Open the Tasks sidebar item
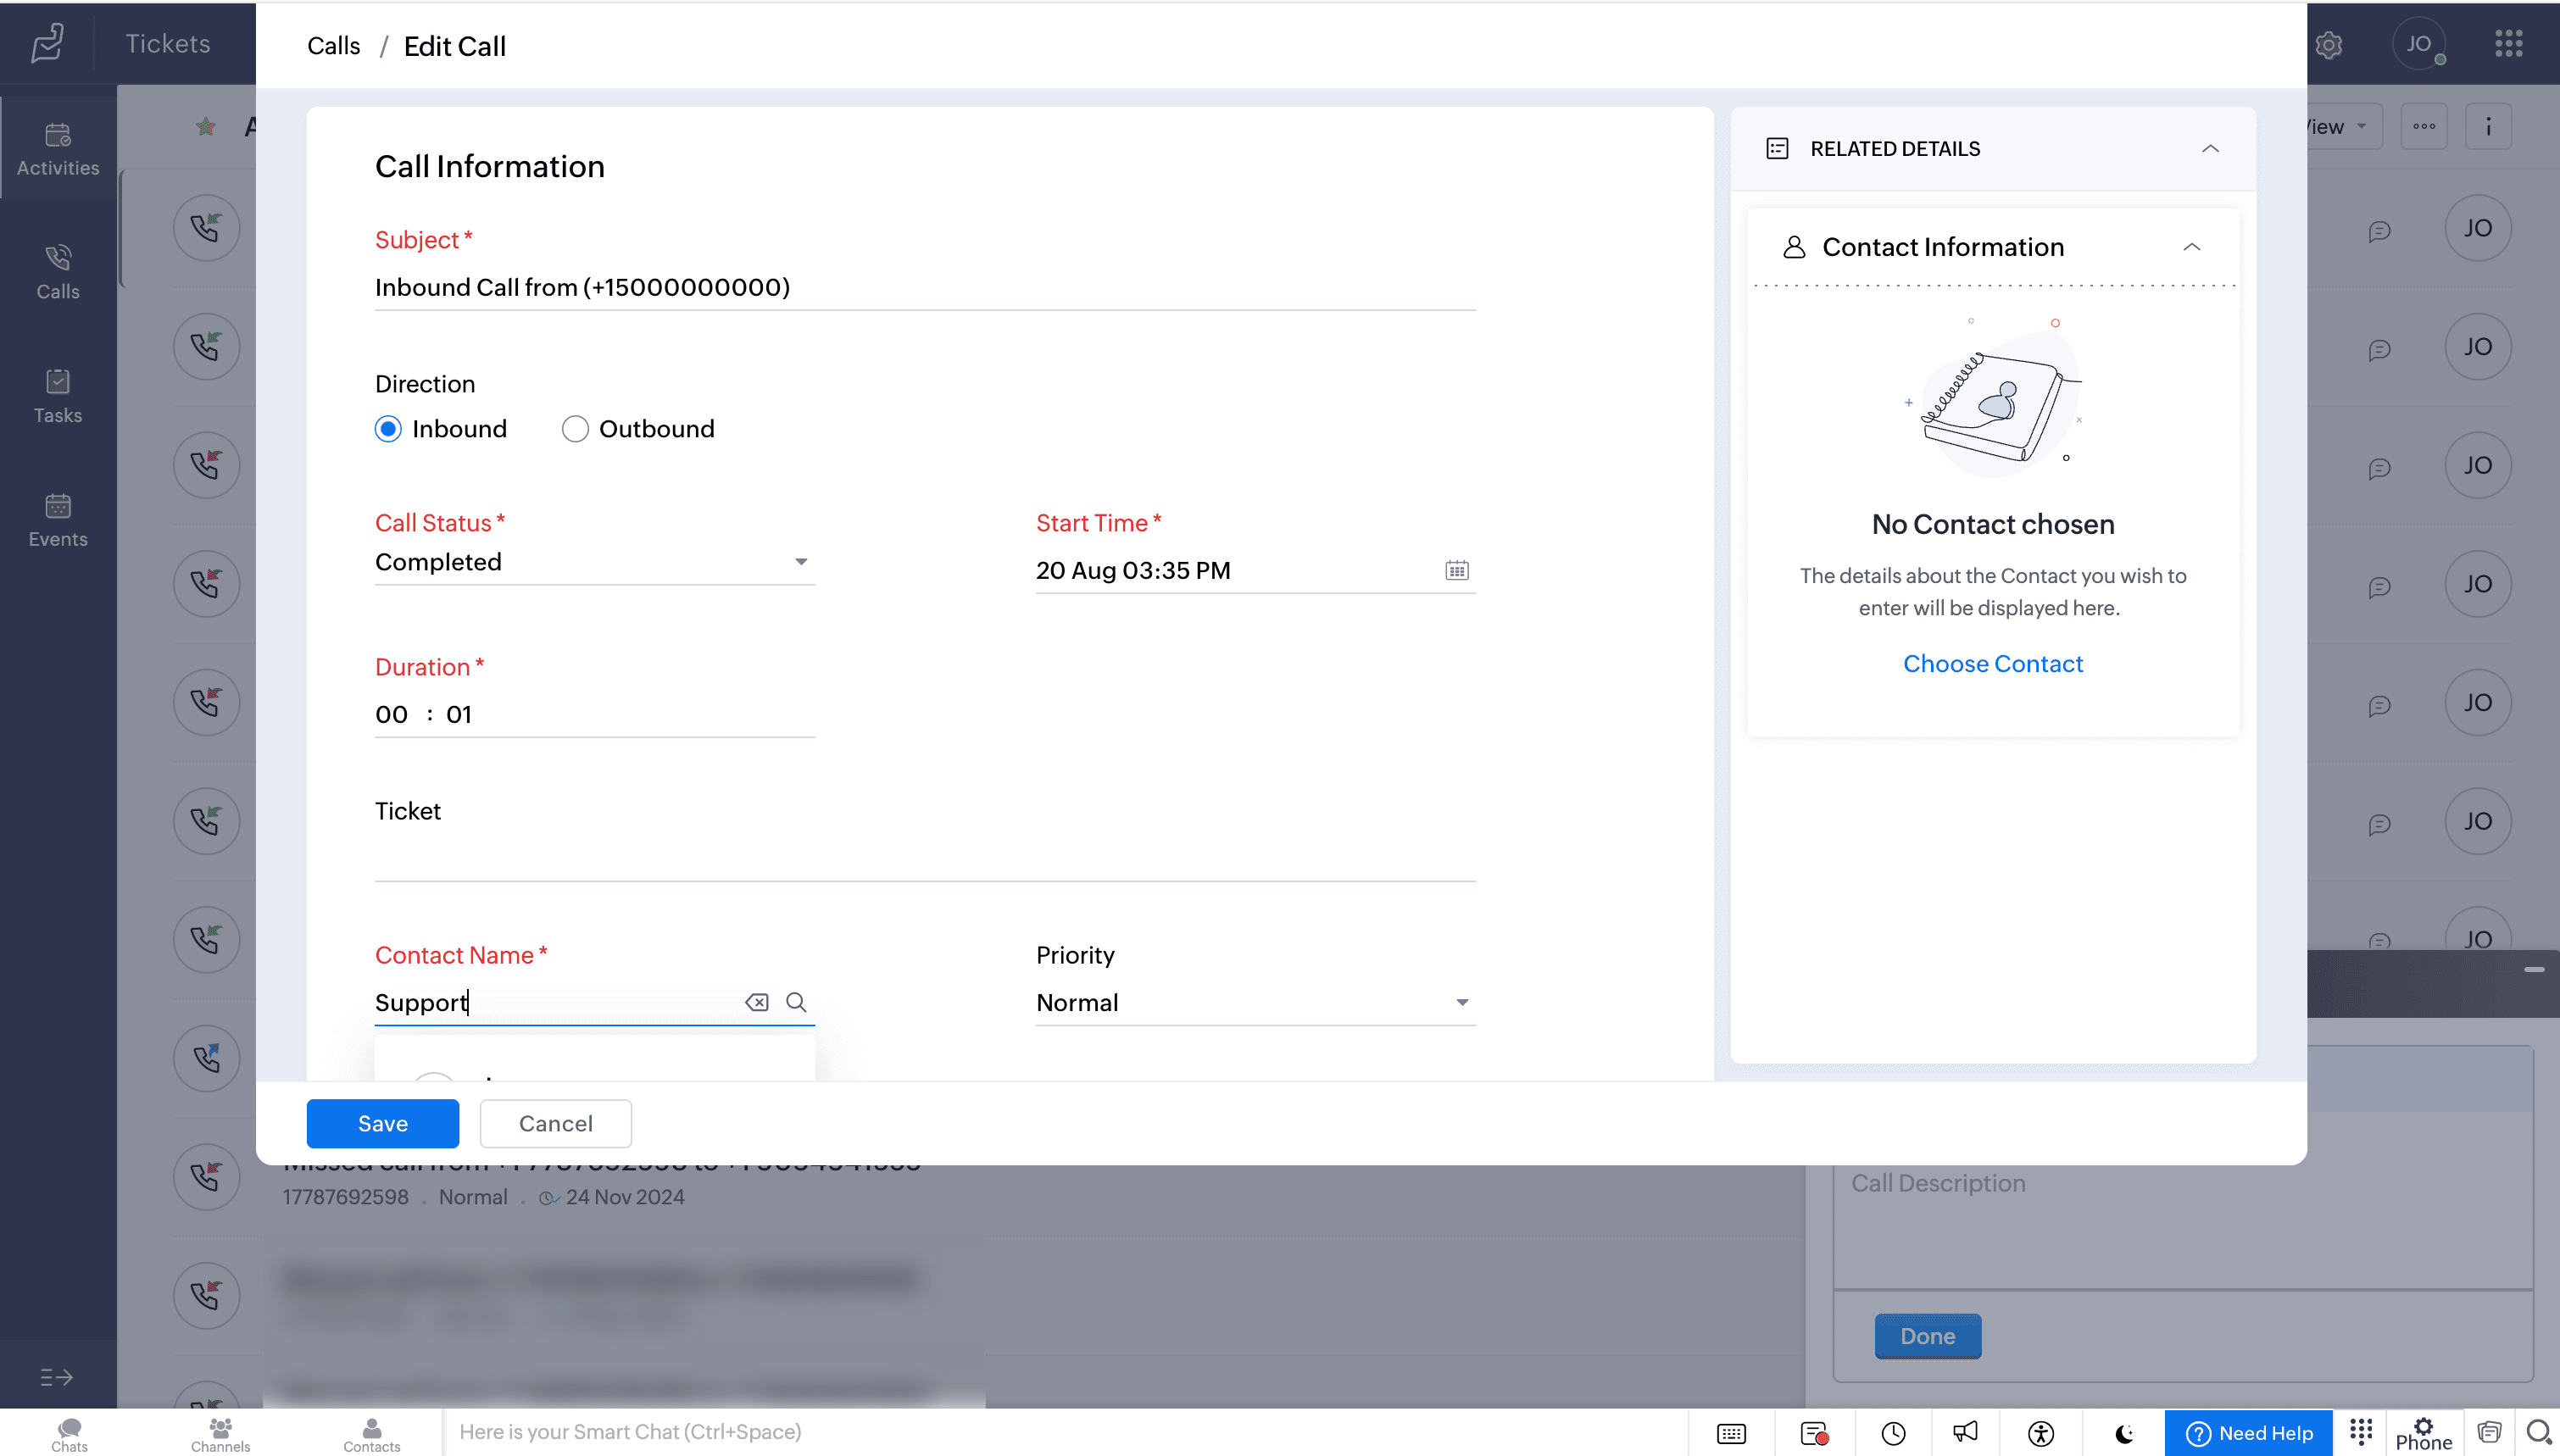Viewport: 2560px width, 1456px height. coord(58,395)
